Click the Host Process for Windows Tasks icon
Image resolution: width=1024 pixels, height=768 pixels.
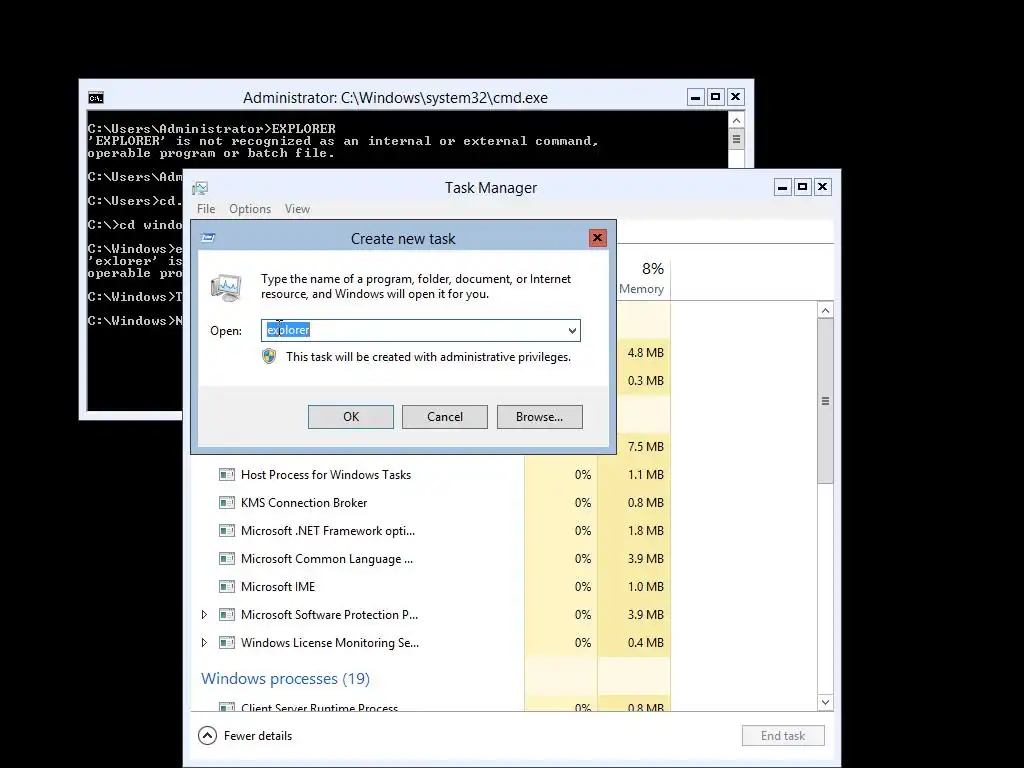click(227, 475)
